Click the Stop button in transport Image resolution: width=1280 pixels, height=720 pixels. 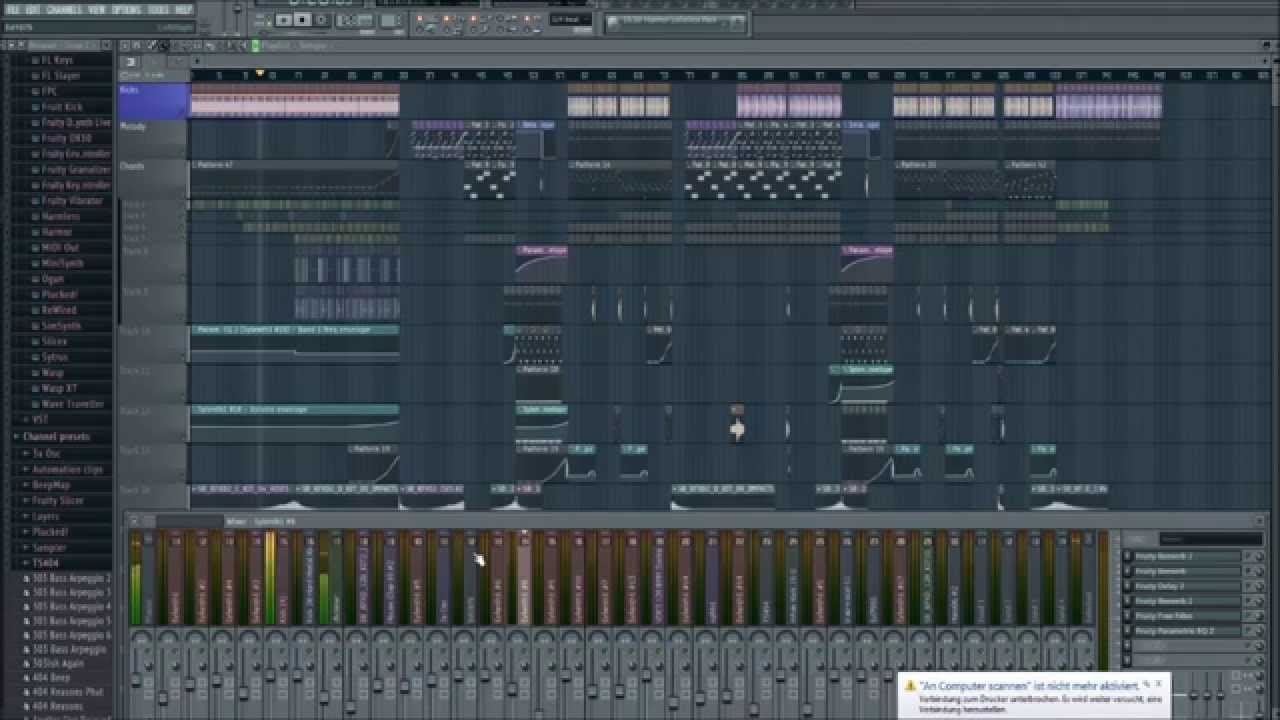pos(303,19)
